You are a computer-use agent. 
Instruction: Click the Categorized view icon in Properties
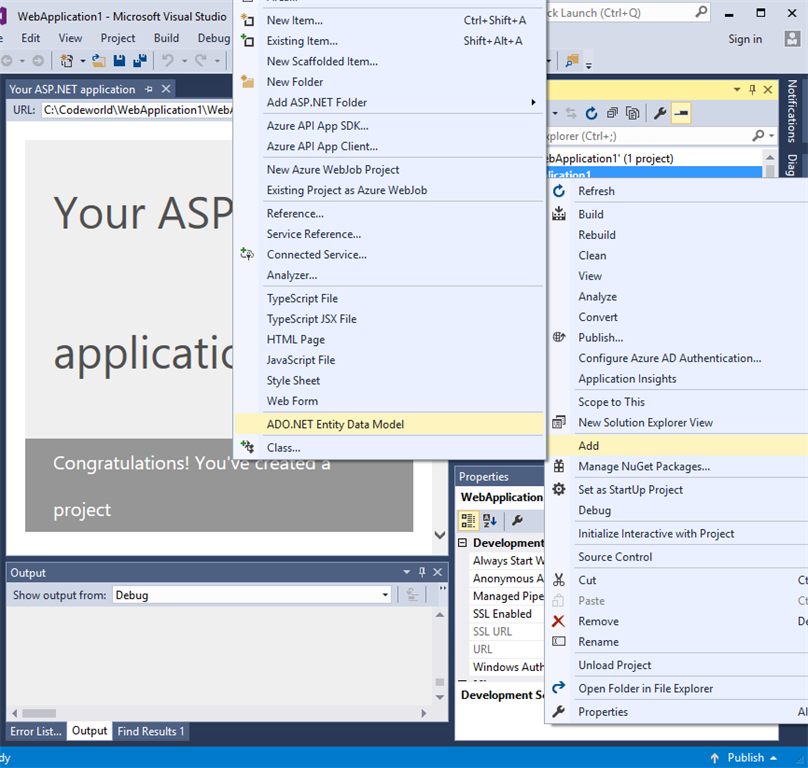point(468,521)
